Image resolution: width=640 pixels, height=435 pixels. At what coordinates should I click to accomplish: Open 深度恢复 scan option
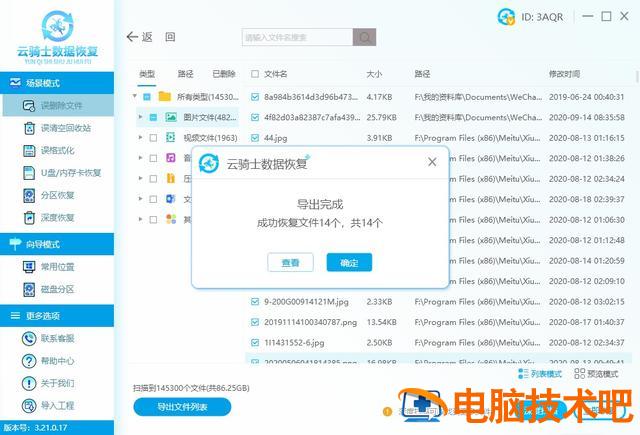[x=49, y=218]
